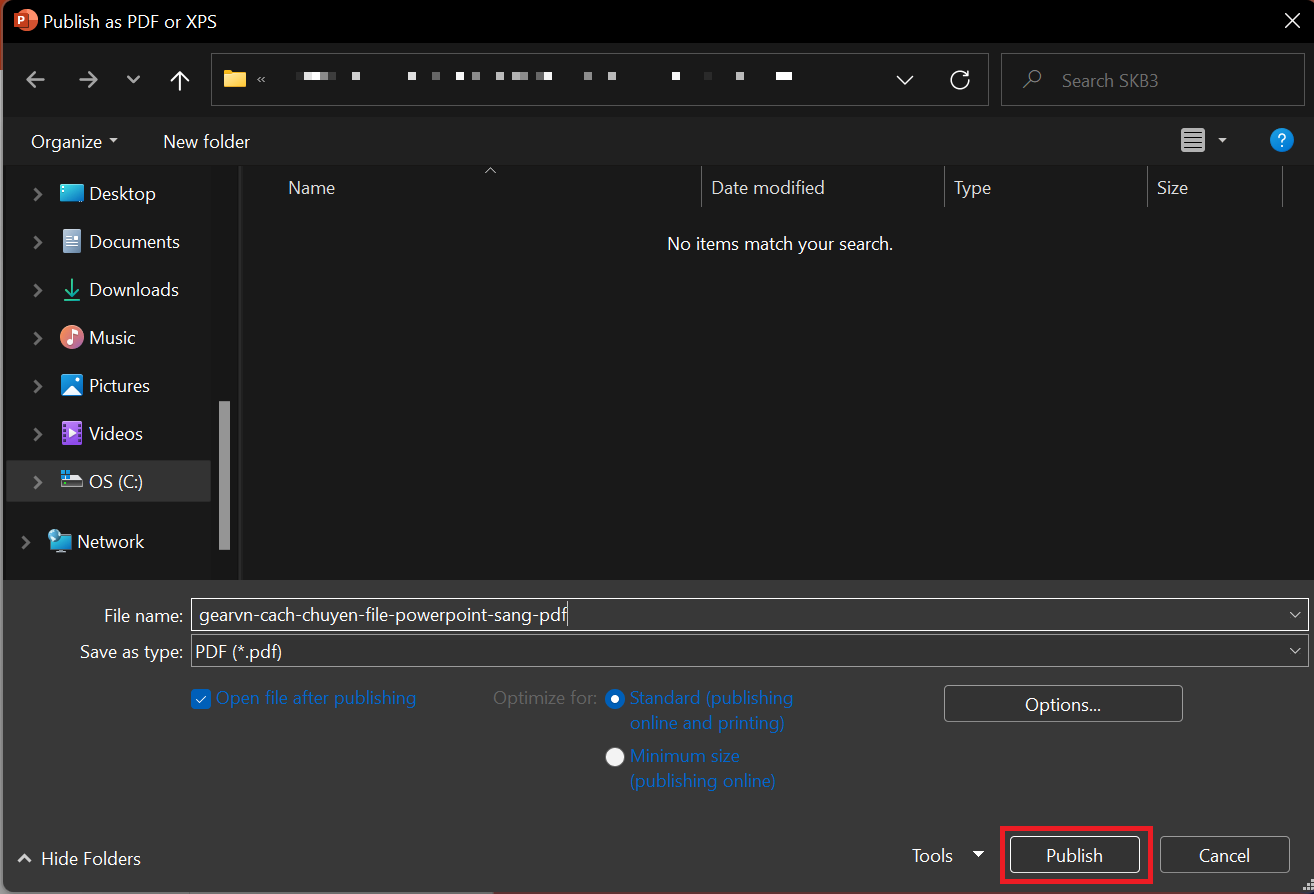Open the File name dropdown arrow
The height and width of the screenshot is (894, 1314).
click(1296, 615)
